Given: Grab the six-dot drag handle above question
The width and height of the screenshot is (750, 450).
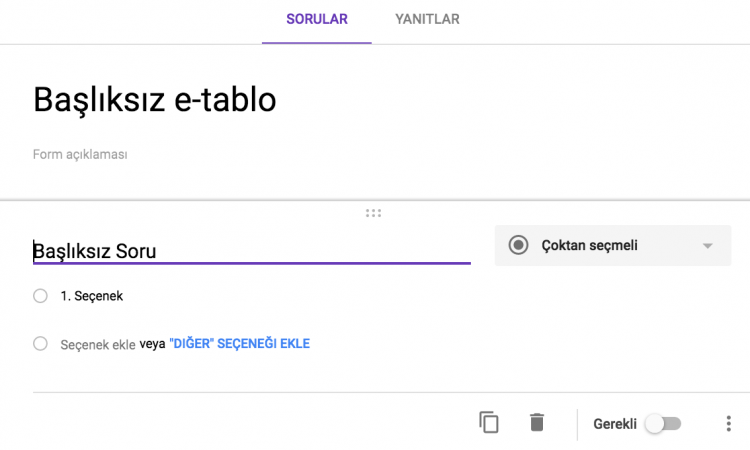Looking at the screenshot, I should tap(373, 213).
